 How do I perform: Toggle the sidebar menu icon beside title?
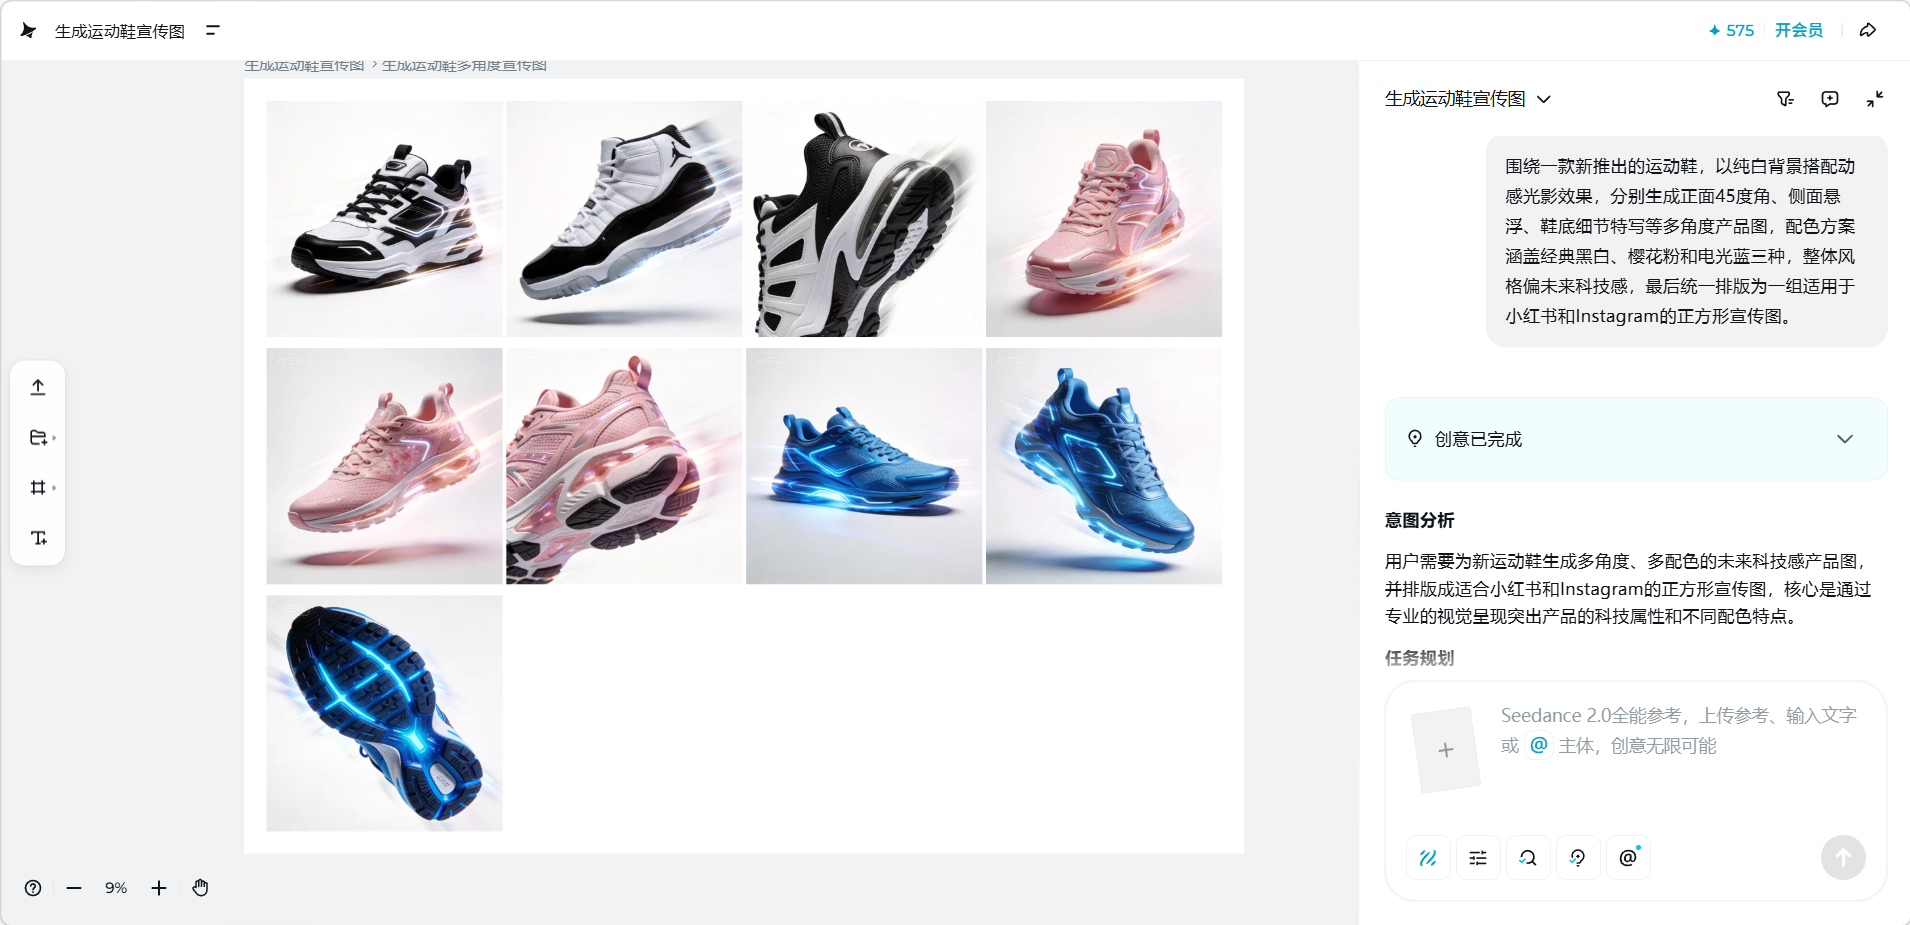pos(212,31)
